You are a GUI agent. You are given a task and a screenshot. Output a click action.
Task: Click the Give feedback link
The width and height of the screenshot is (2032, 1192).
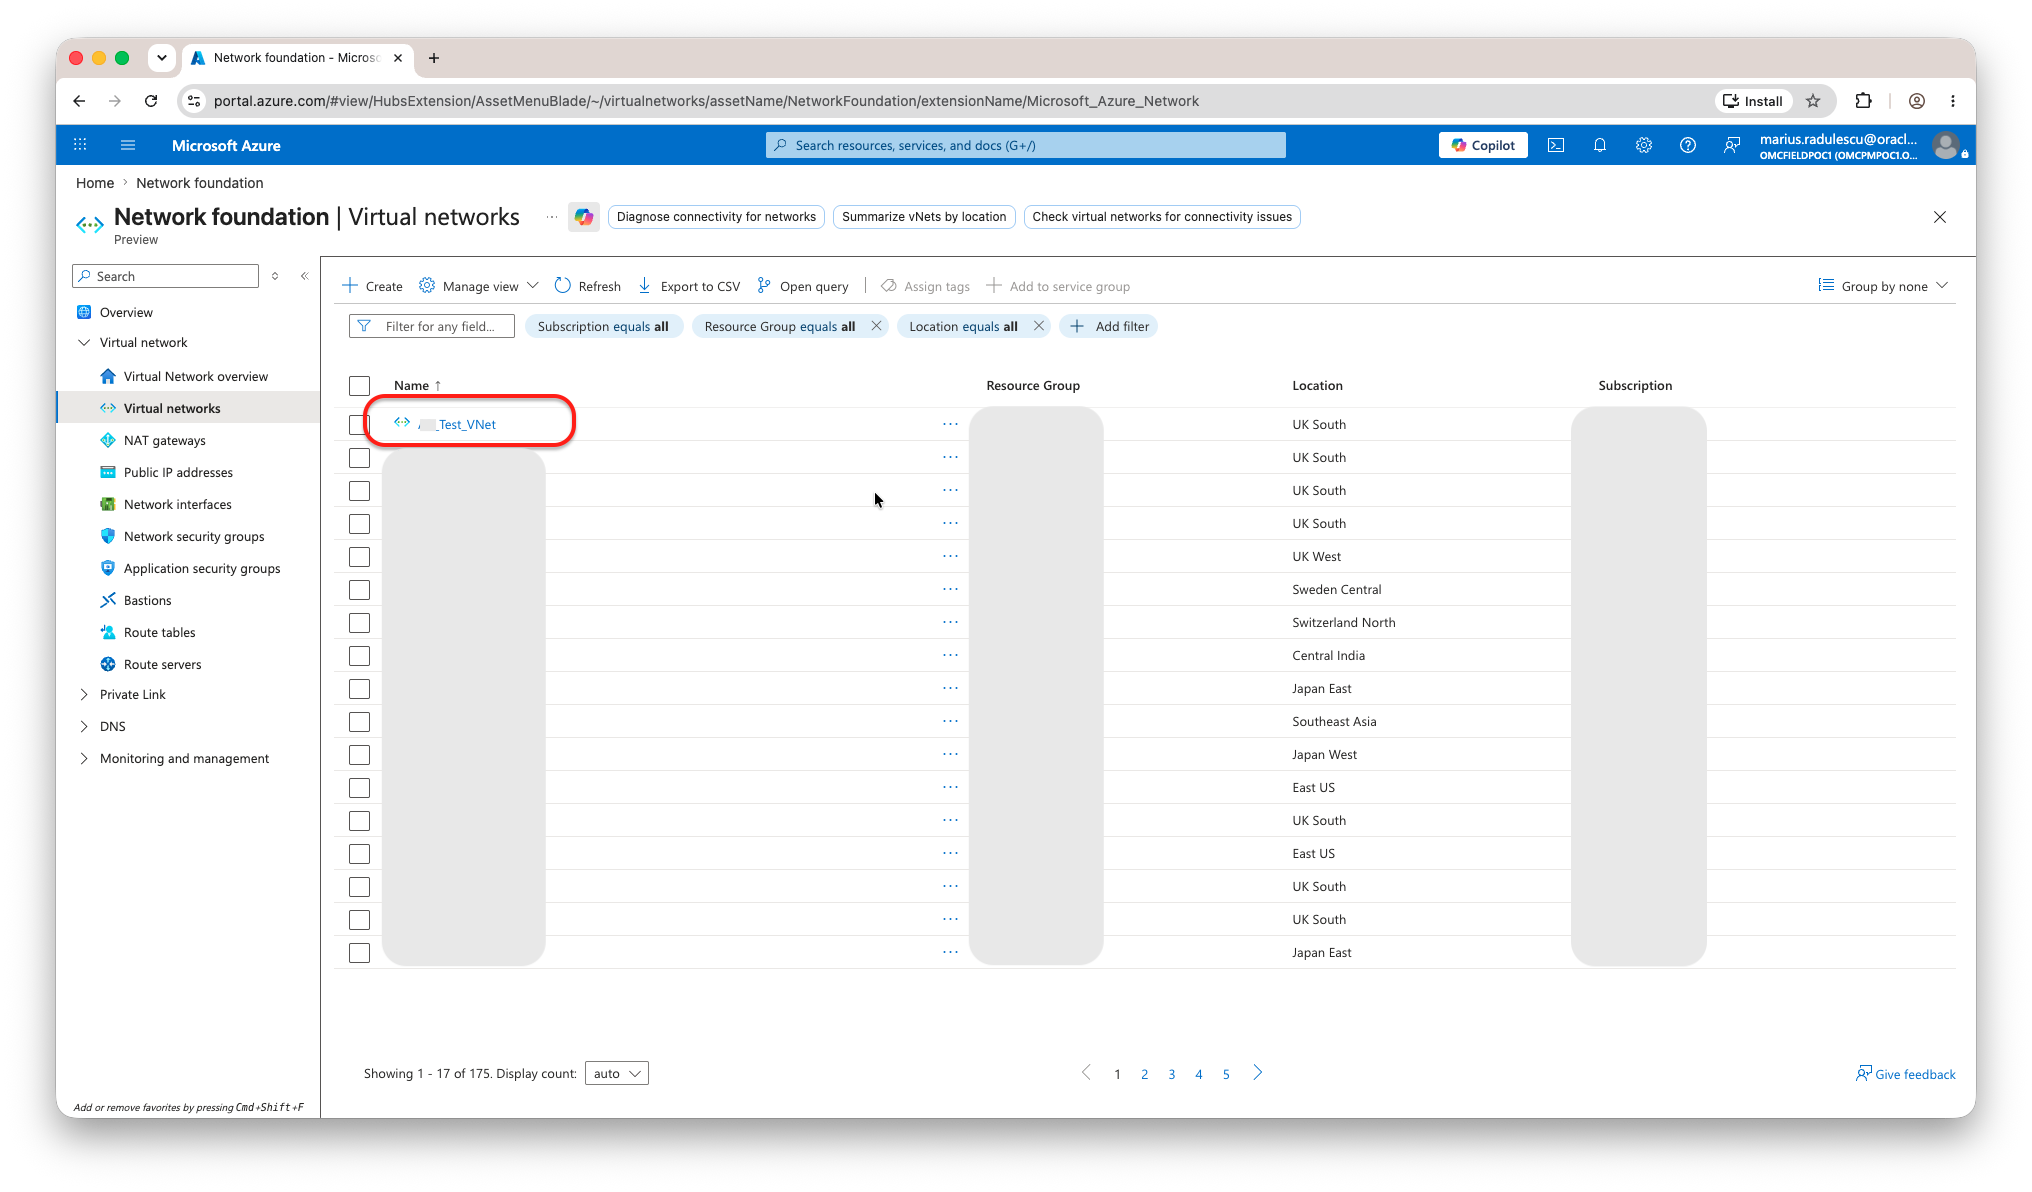point(1905,1074)
